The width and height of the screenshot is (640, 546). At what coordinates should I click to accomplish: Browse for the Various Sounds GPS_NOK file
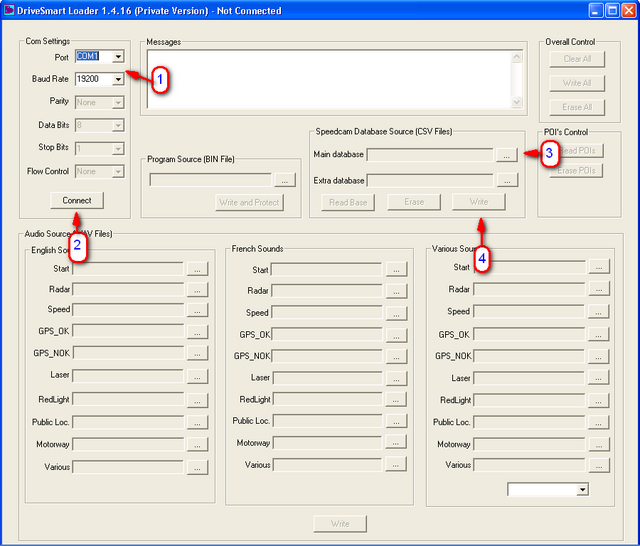point(598,356)
